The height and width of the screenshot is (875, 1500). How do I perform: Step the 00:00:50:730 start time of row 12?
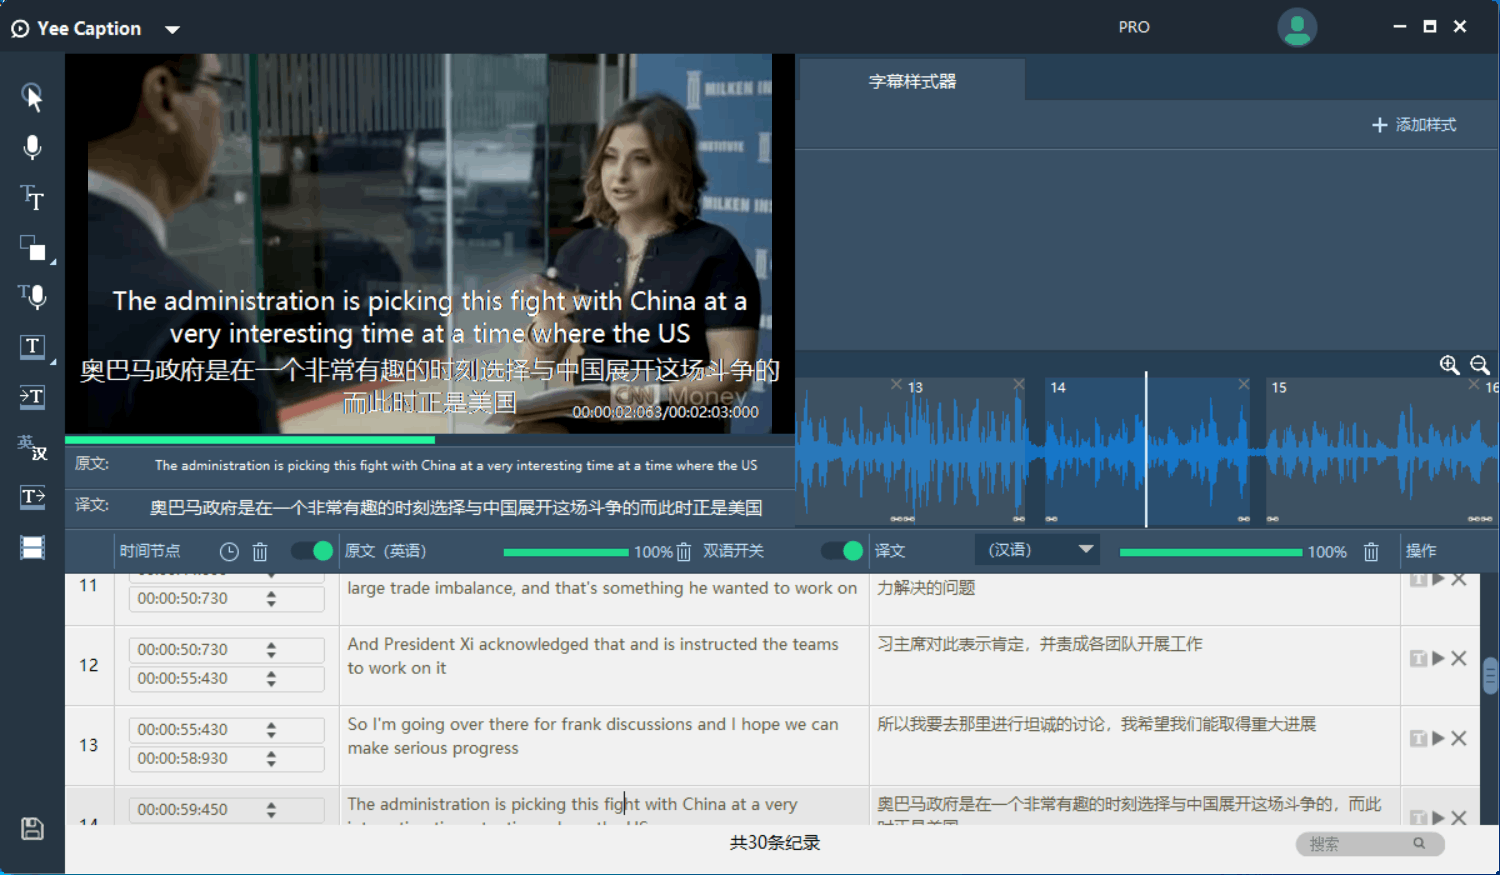point(271,650)
